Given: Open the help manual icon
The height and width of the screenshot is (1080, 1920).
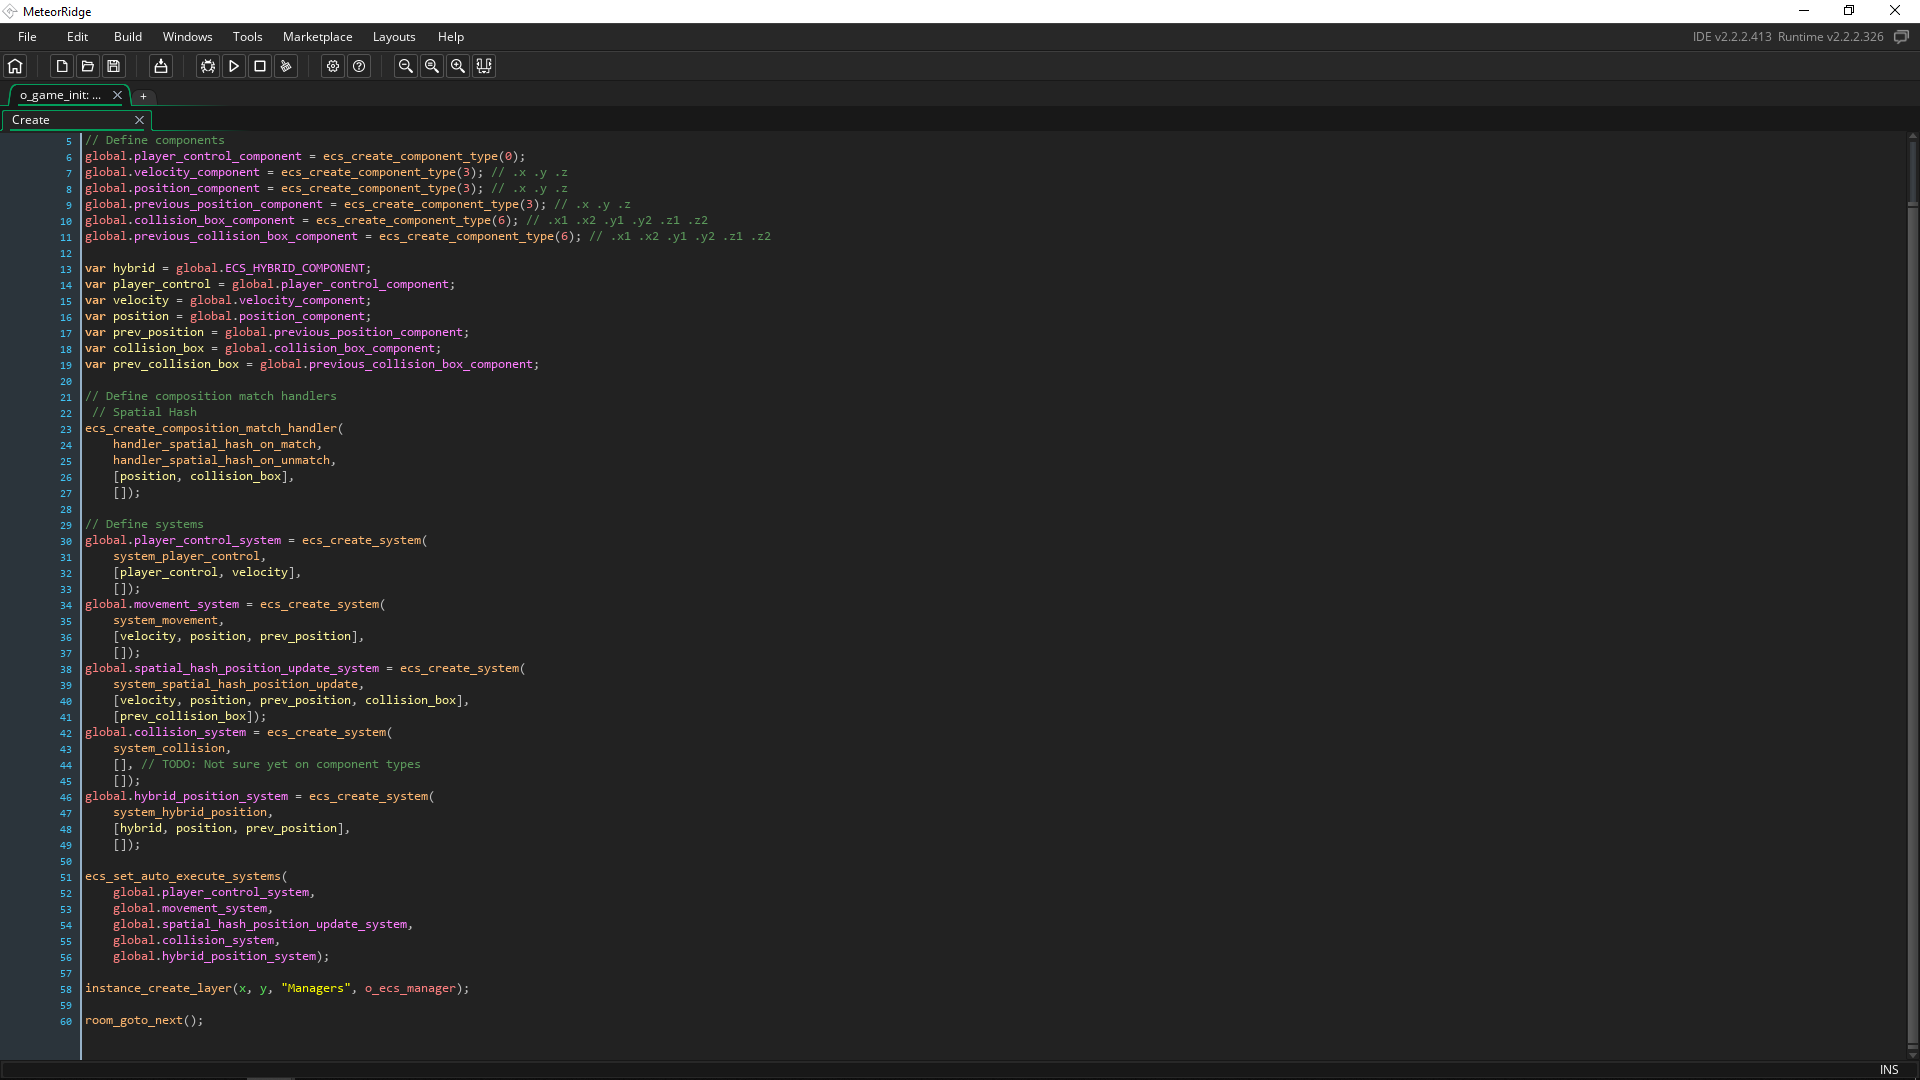Looking at the screenshot, I should pyautogui.click(x=358, y=66).
